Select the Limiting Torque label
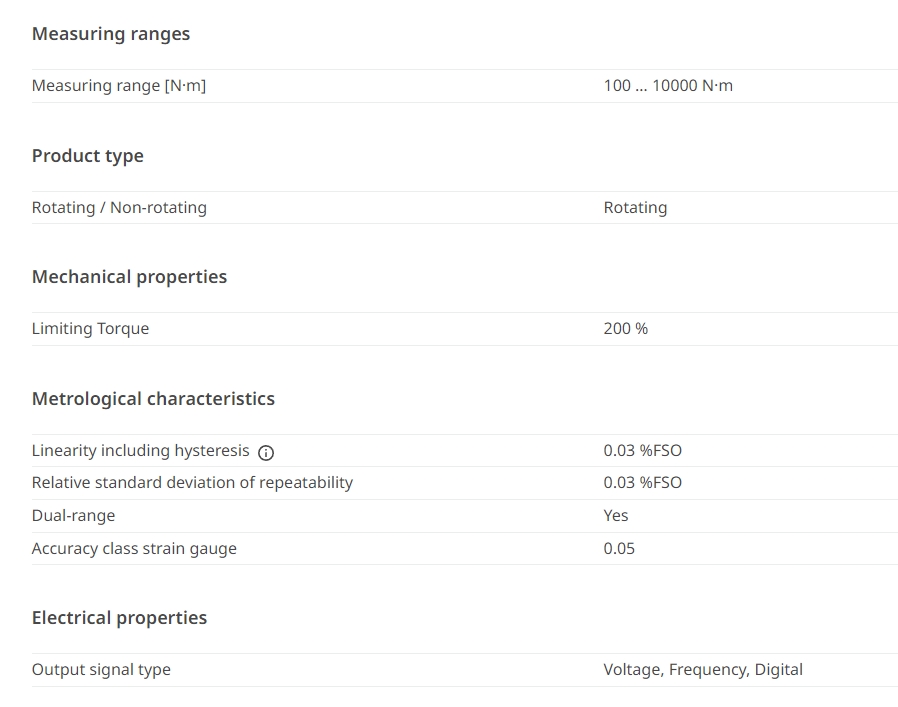 [90, 328]
